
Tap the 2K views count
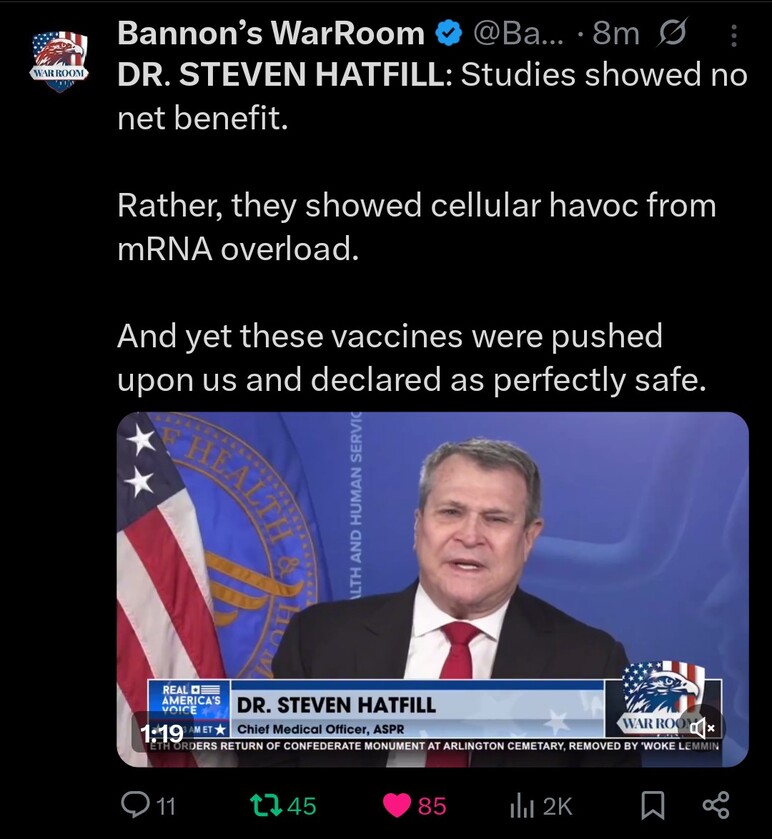pyautogui.click(x=557, y=806)
